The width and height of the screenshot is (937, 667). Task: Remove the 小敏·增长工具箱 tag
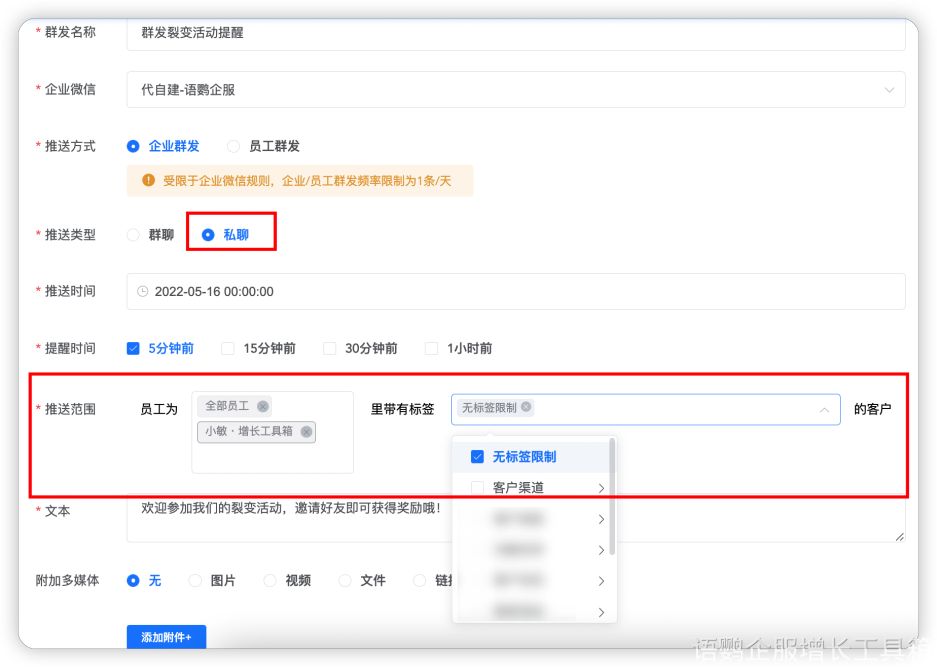pos(306,432)
